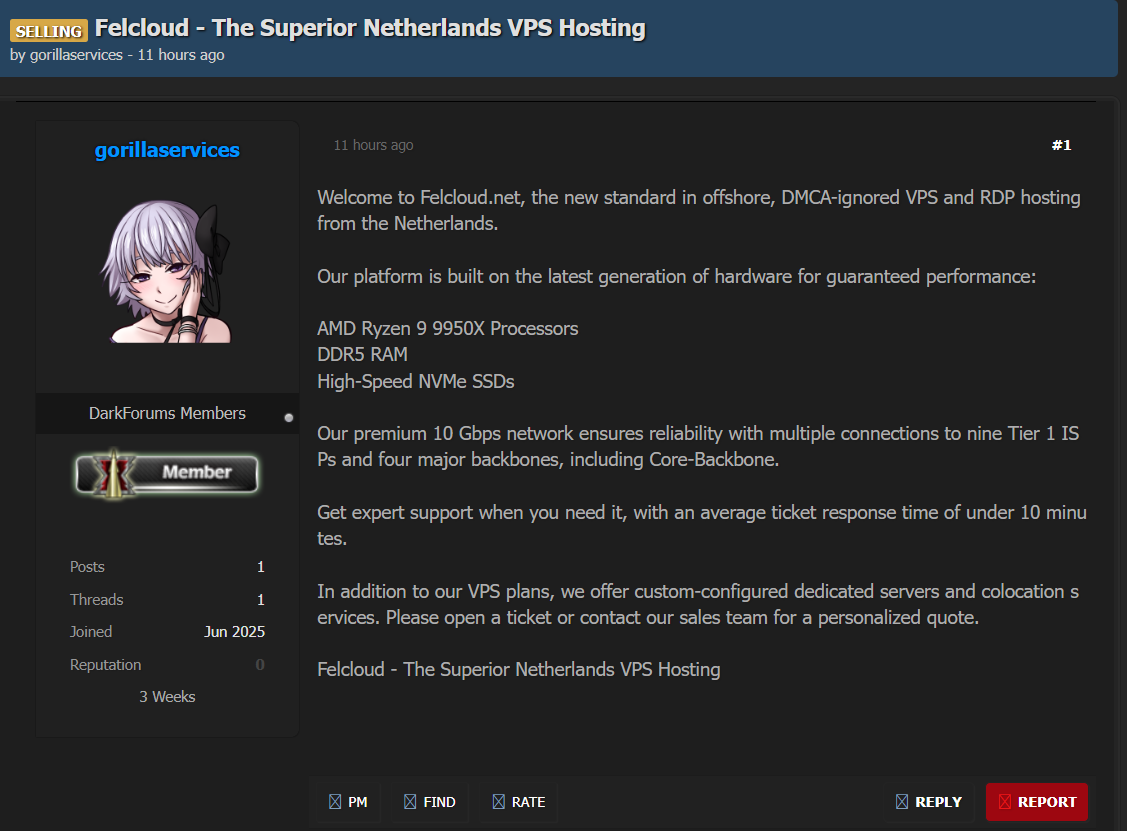Viewport: 1127px width, 831px height.
Task: Click the Posts count value
Action: (261, 567)
